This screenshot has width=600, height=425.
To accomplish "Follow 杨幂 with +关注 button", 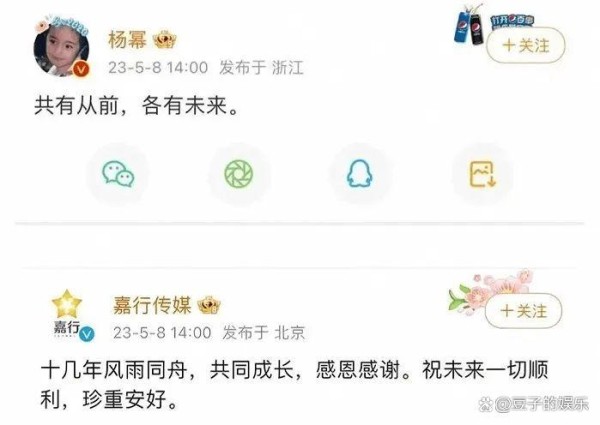I will (526, 46).
